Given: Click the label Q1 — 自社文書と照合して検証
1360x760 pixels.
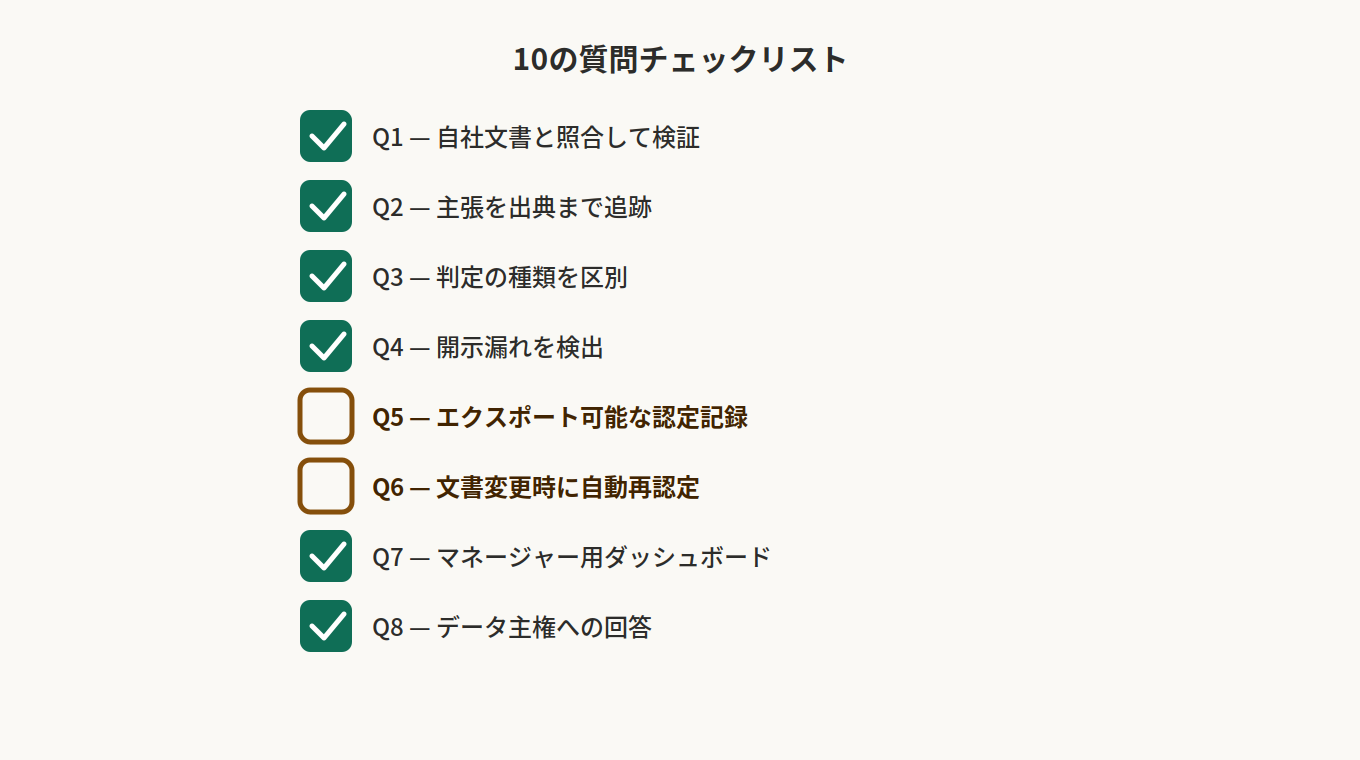Looking at the screenshot, I should [x=536, y=137].
